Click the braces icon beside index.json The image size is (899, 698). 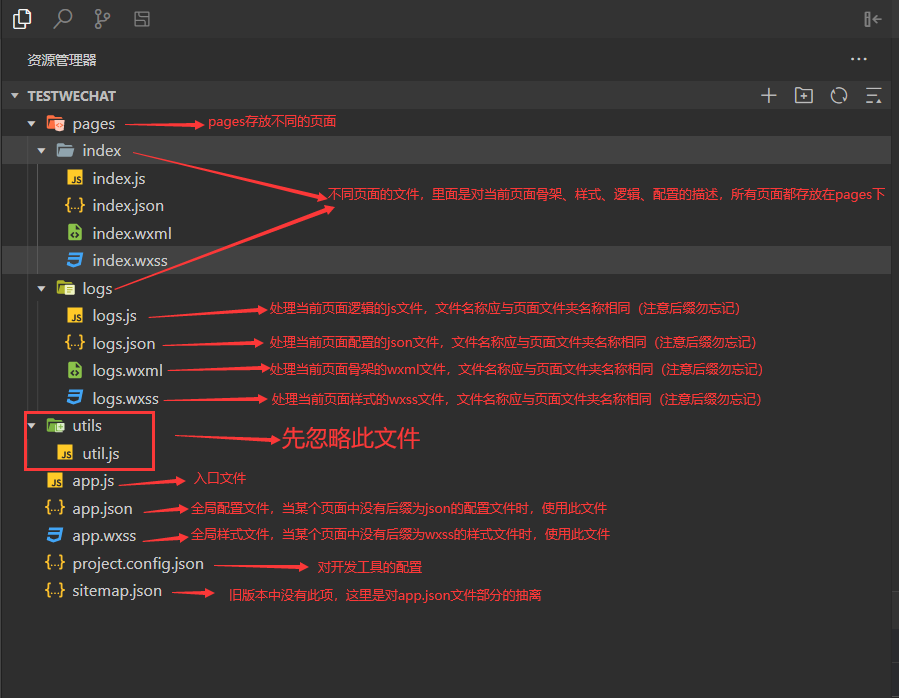click(75, 205)
